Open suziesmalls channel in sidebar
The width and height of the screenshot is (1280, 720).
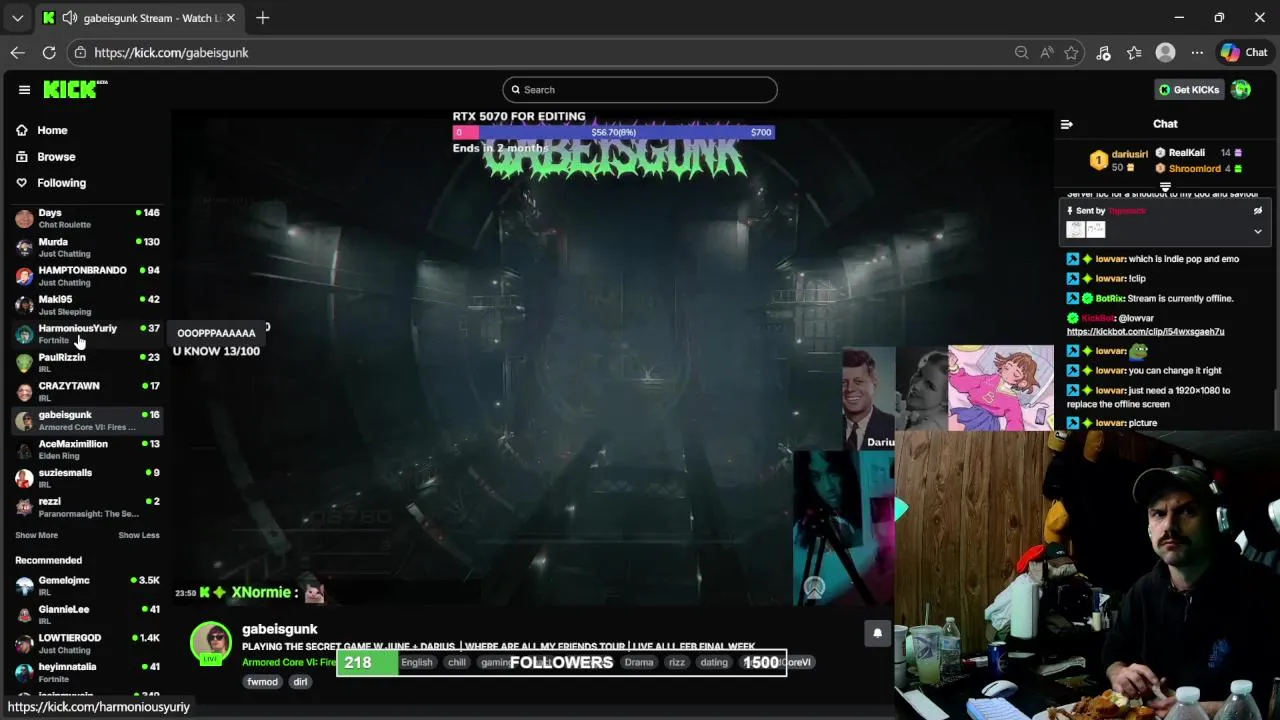pyautogui.click(x=87, y=478)
